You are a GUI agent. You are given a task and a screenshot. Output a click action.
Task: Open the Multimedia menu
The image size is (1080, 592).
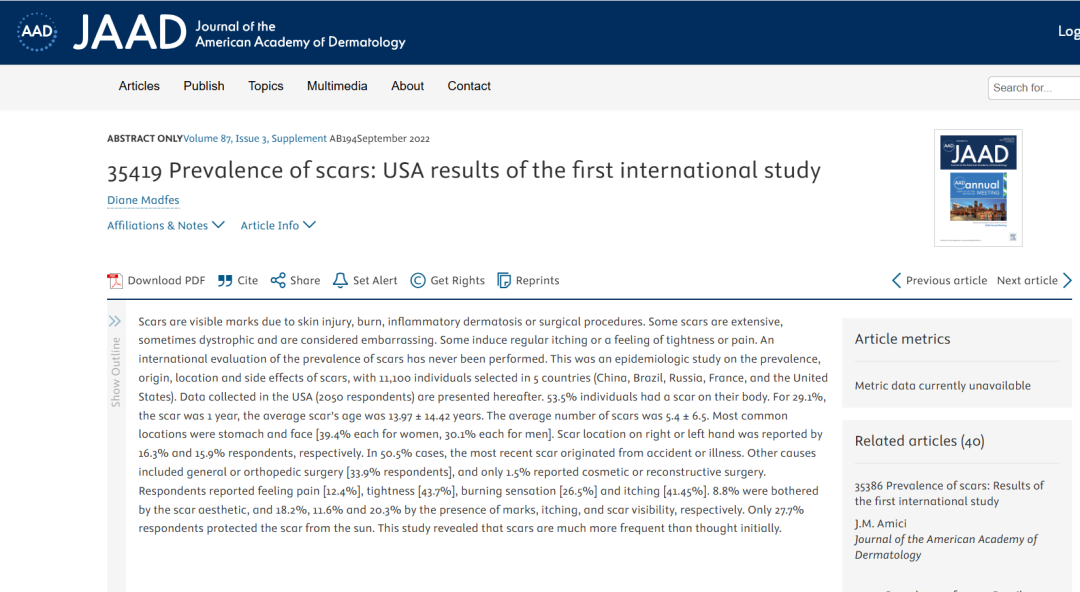(337, 86)
